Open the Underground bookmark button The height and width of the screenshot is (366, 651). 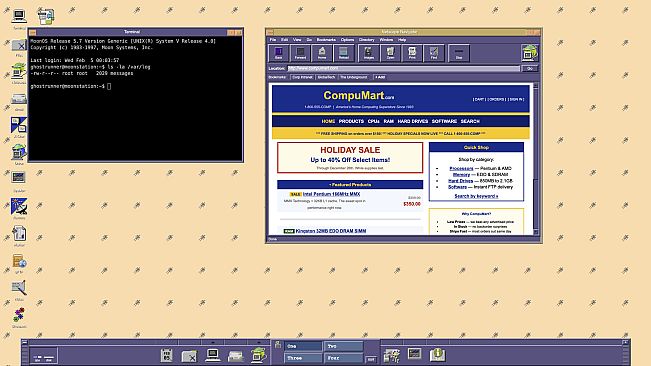[x=353, y=77]
